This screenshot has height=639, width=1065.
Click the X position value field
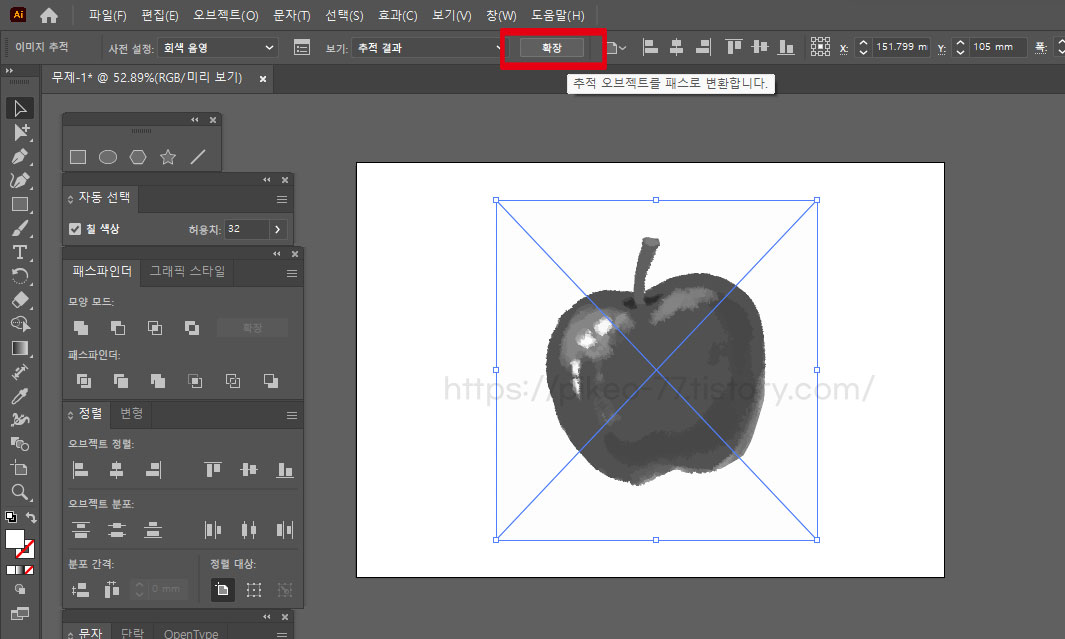(x=901, y=47)
